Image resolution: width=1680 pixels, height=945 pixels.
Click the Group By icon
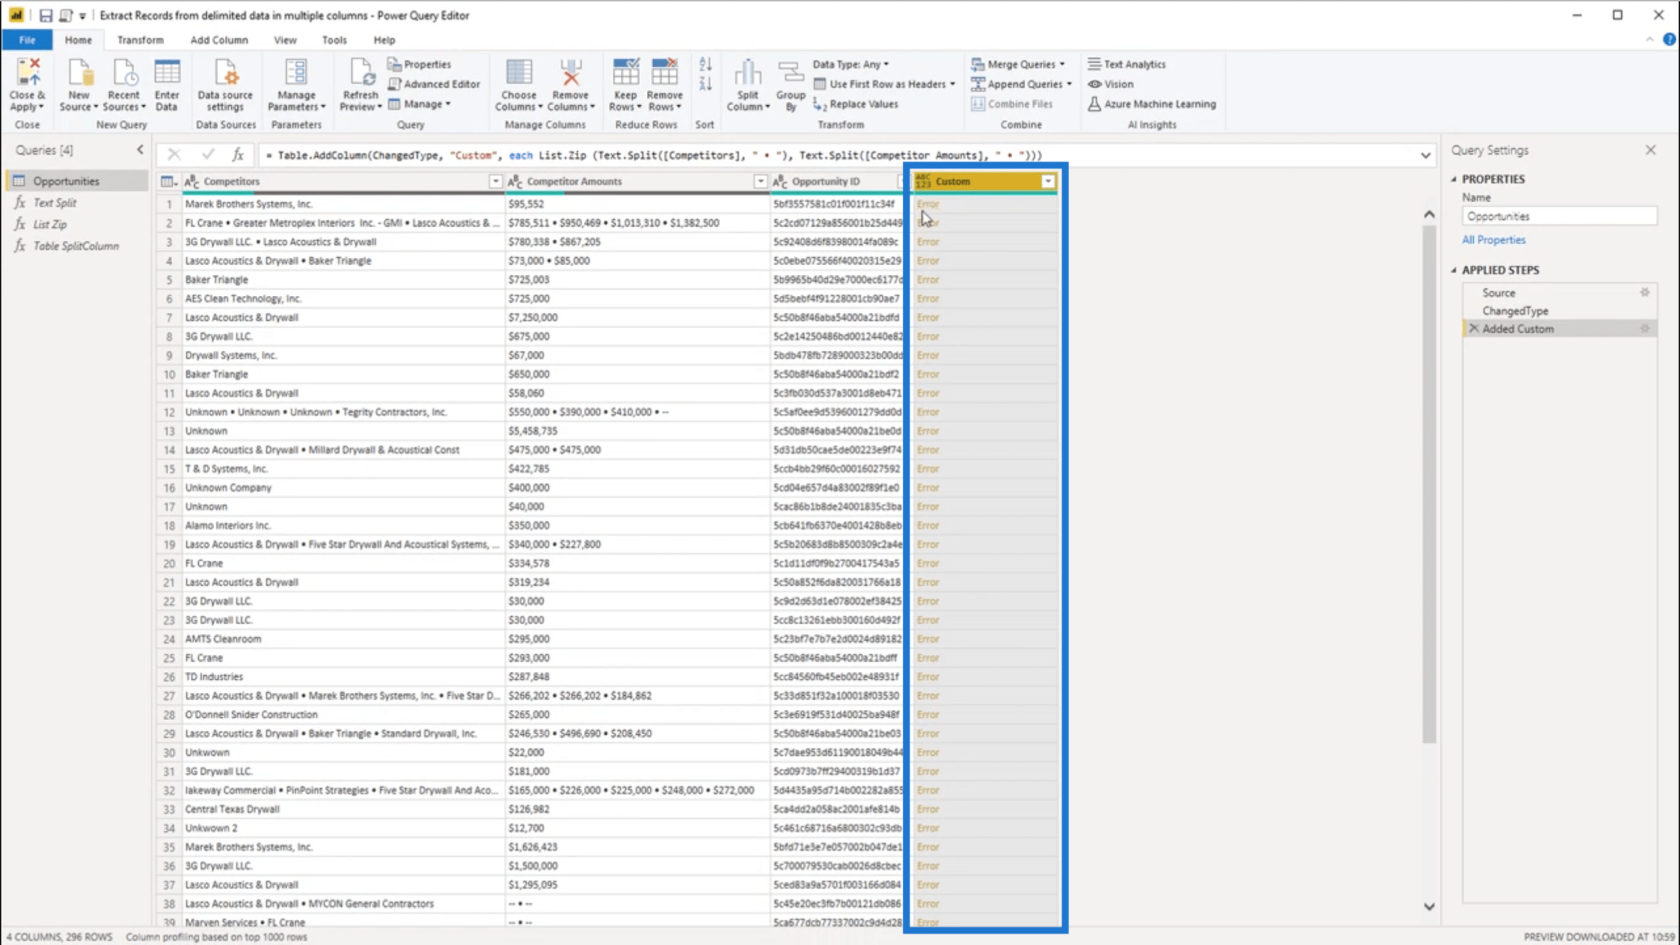[x=790, y=72]
